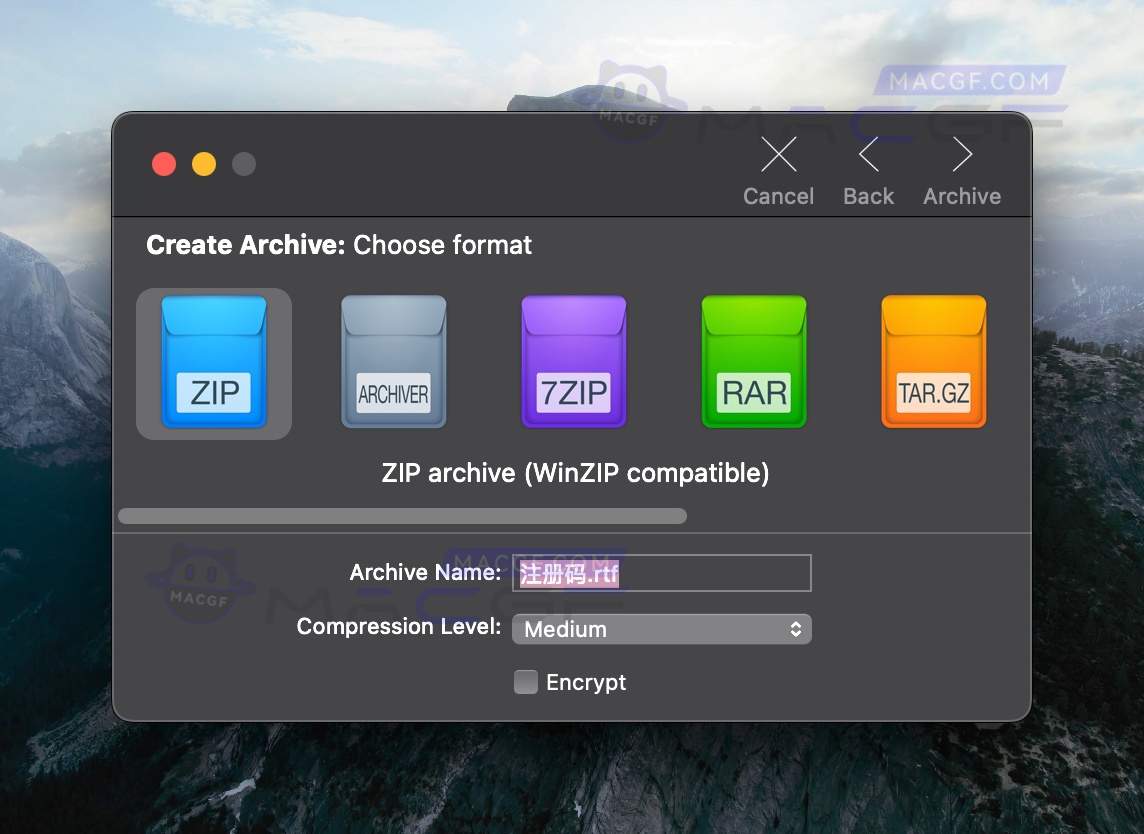
Task: Click the right chevron icon above Archive
Action: coord(962,155)
